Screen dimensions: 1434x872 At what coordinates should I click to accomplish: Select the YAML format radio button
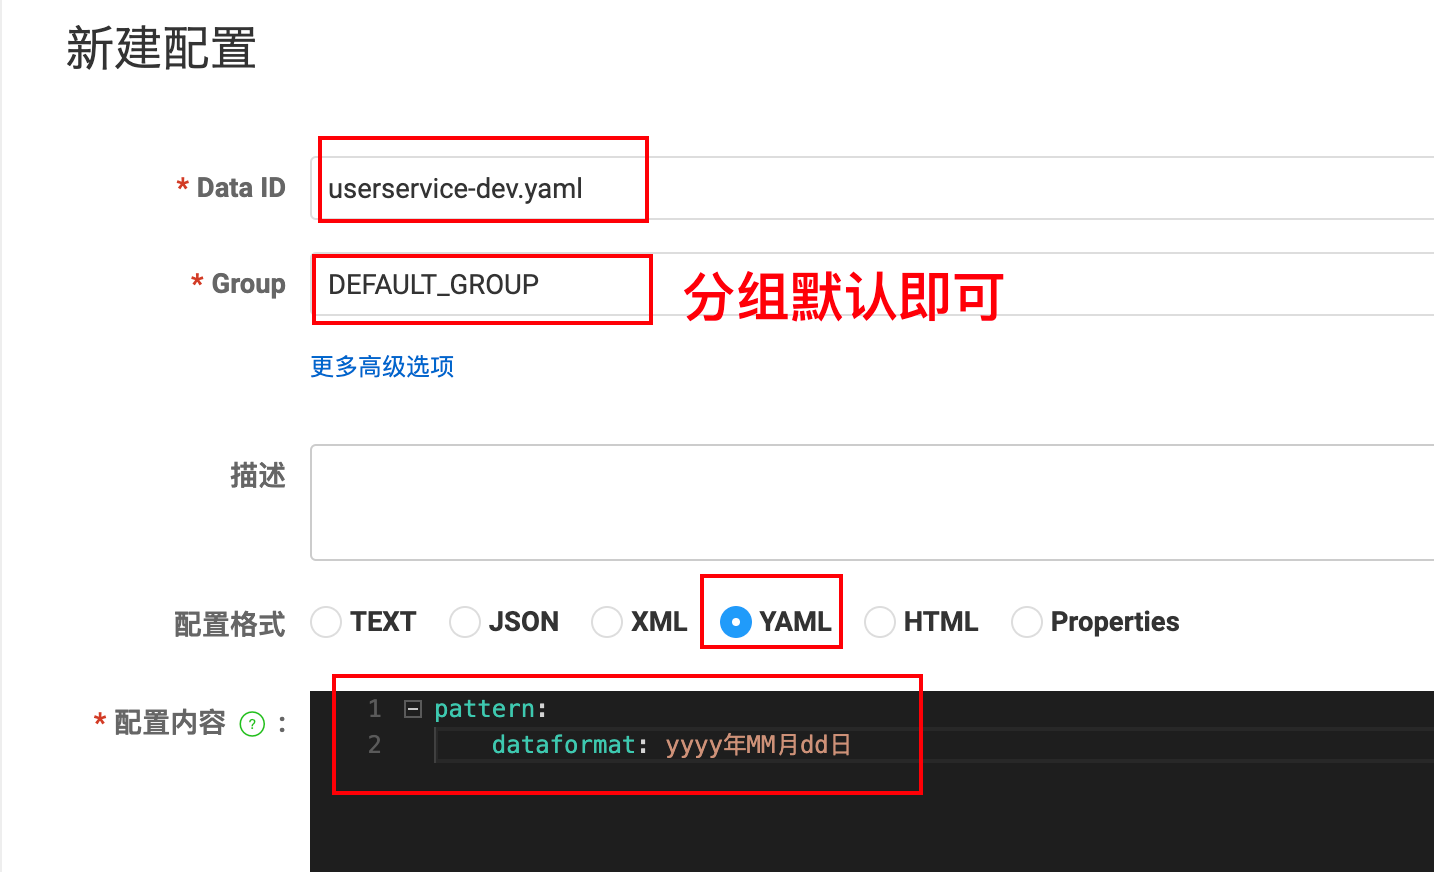click(736, 622)
